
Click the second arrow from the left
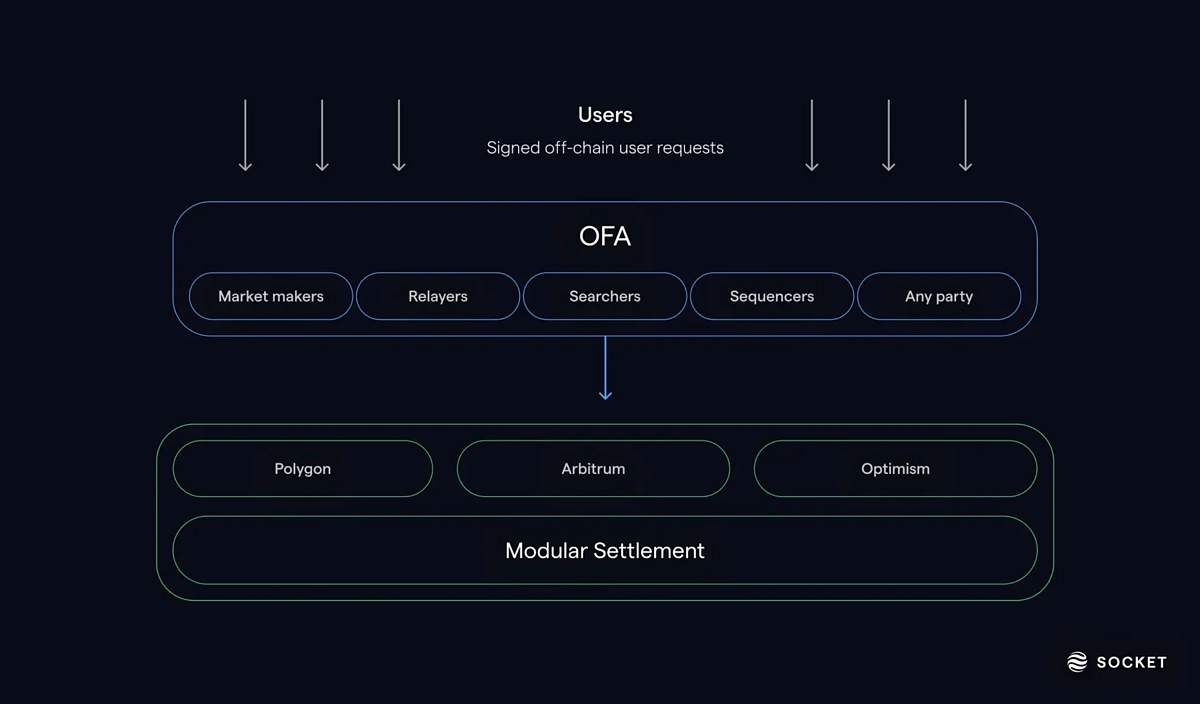click(322, 135)
